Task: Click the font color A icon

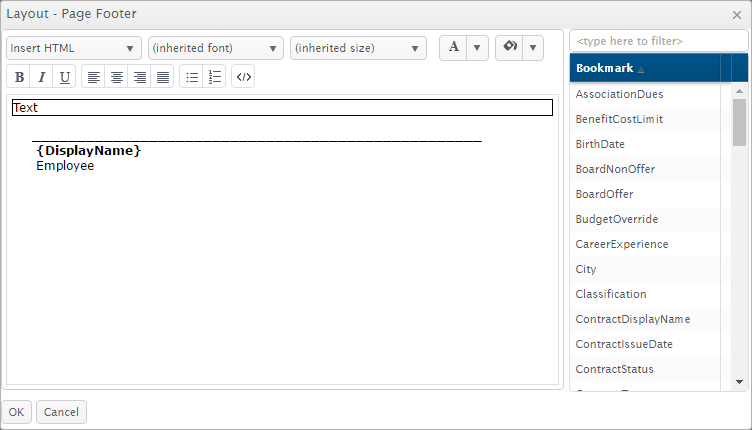Action: click(x=454, y=48)
